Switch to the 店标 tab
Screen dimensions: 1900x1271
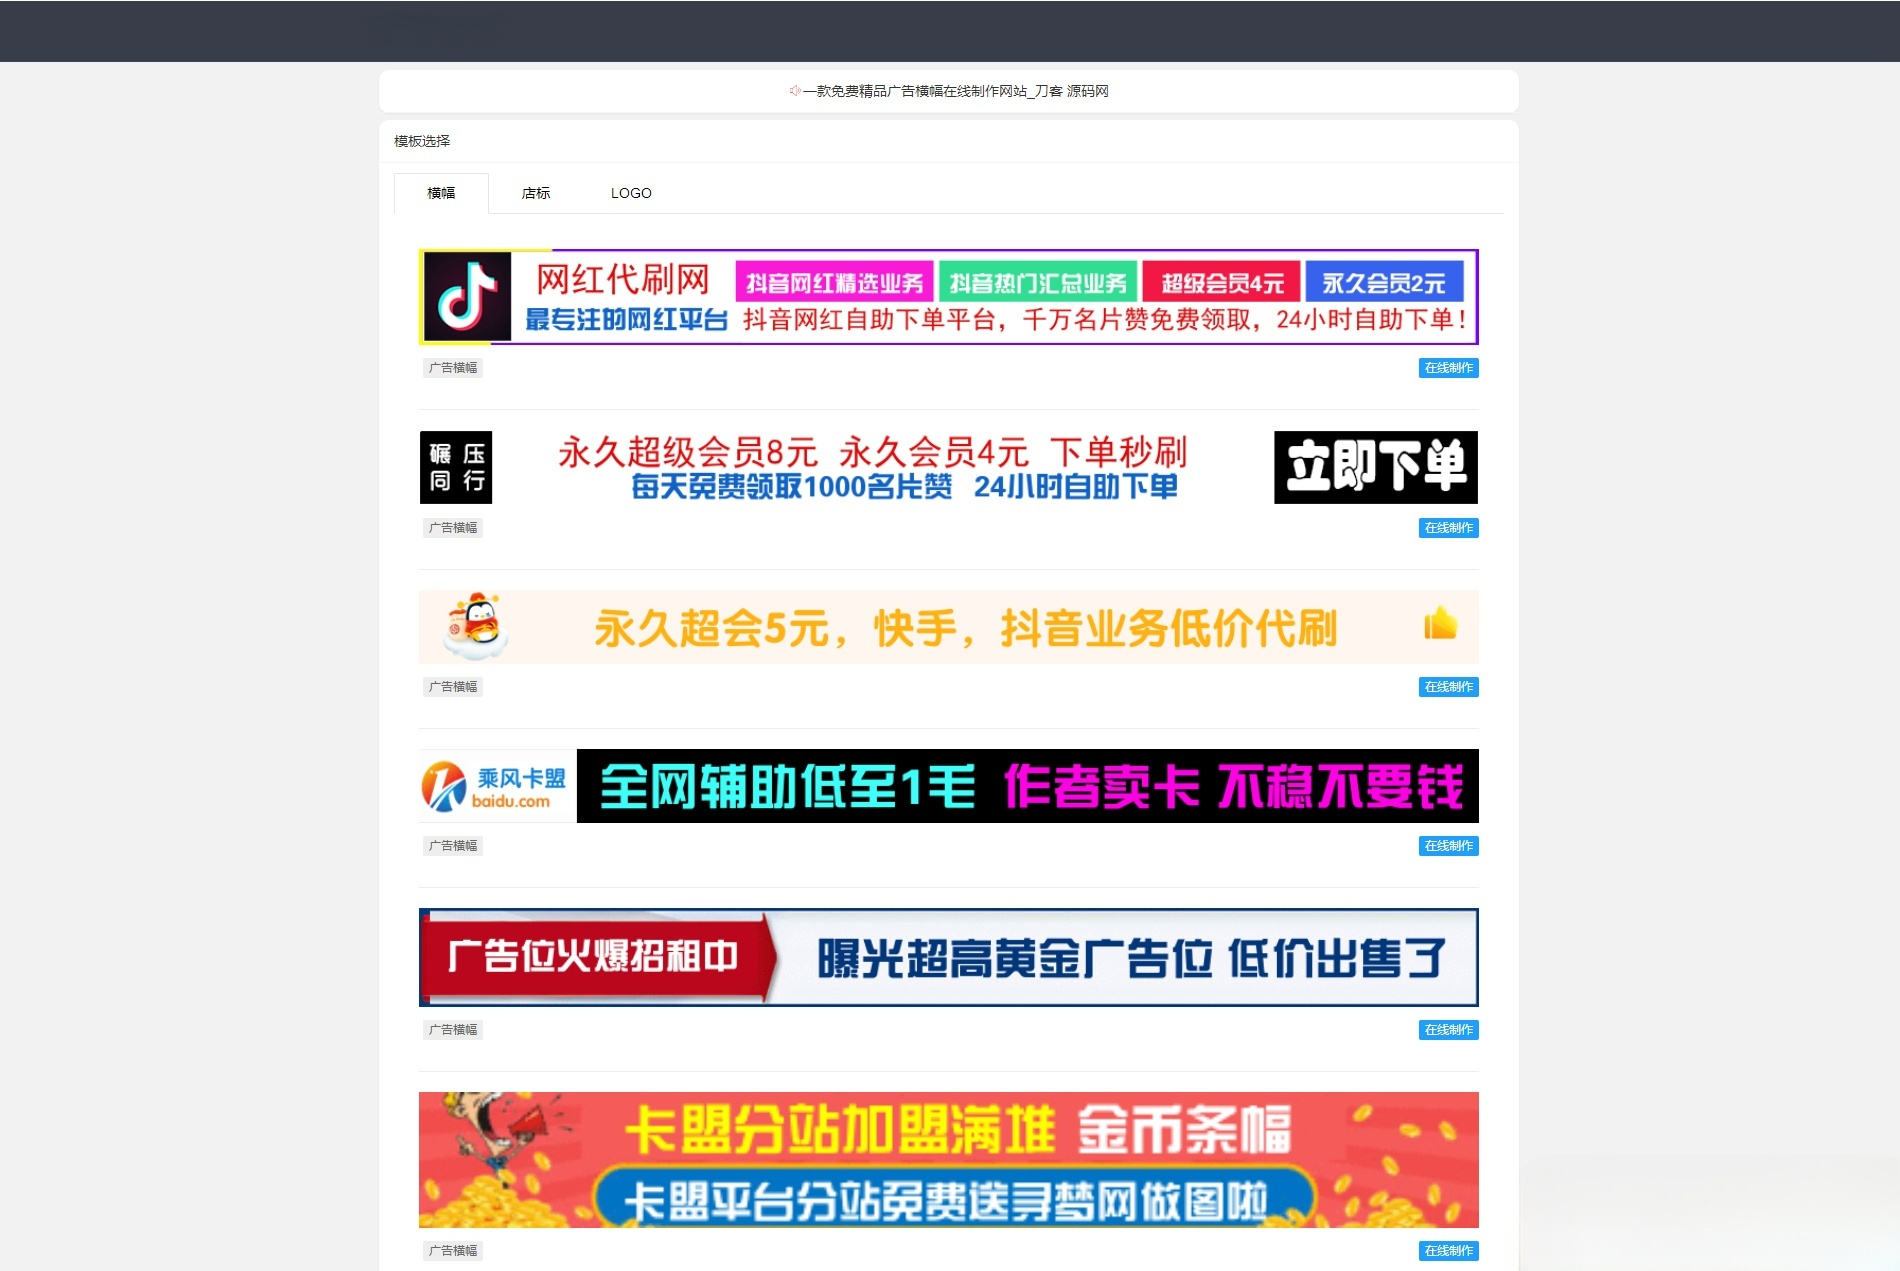[x=535, y=193]
